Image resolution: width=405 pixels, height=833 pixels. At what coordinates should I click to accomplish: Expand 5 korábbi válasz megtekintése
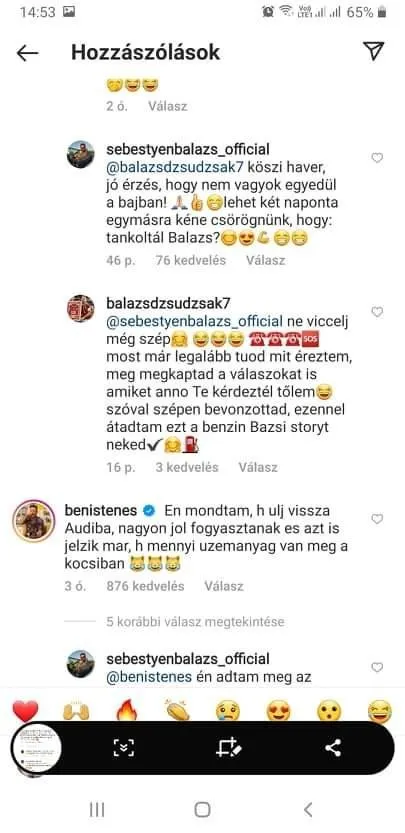click(195, 622)
